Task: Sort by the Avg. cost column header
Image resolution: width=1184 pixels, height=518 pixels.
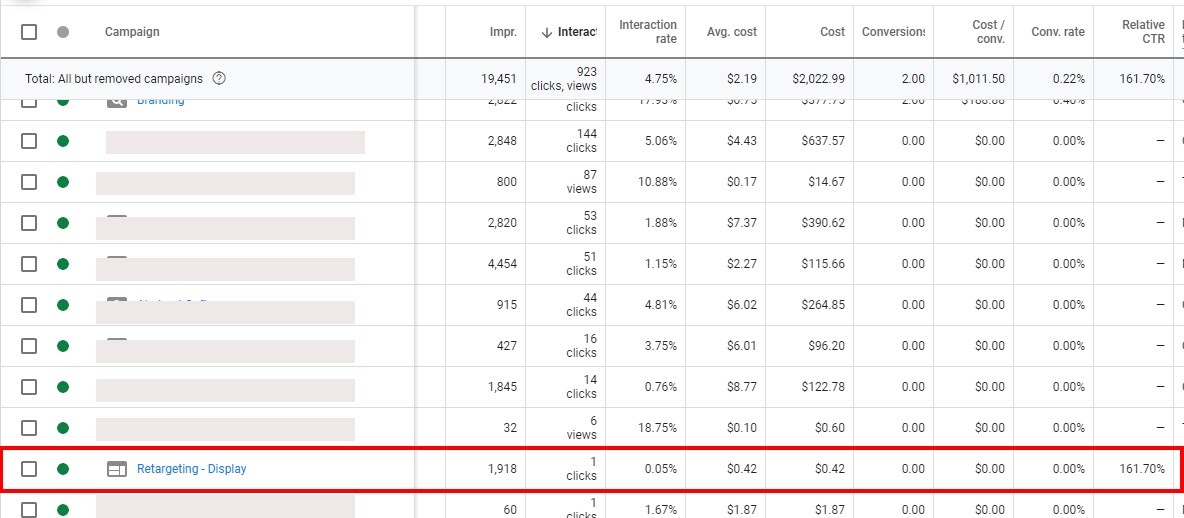Action: coord(731,32)
